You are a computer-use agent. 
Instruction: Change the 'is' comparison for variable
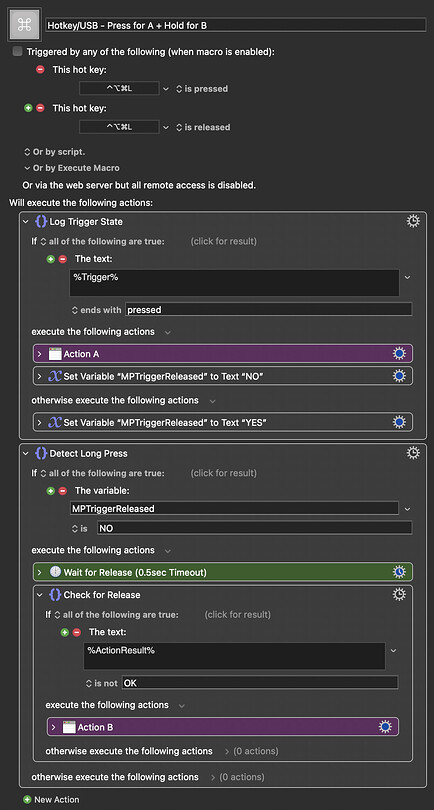(x=80, y=528)
